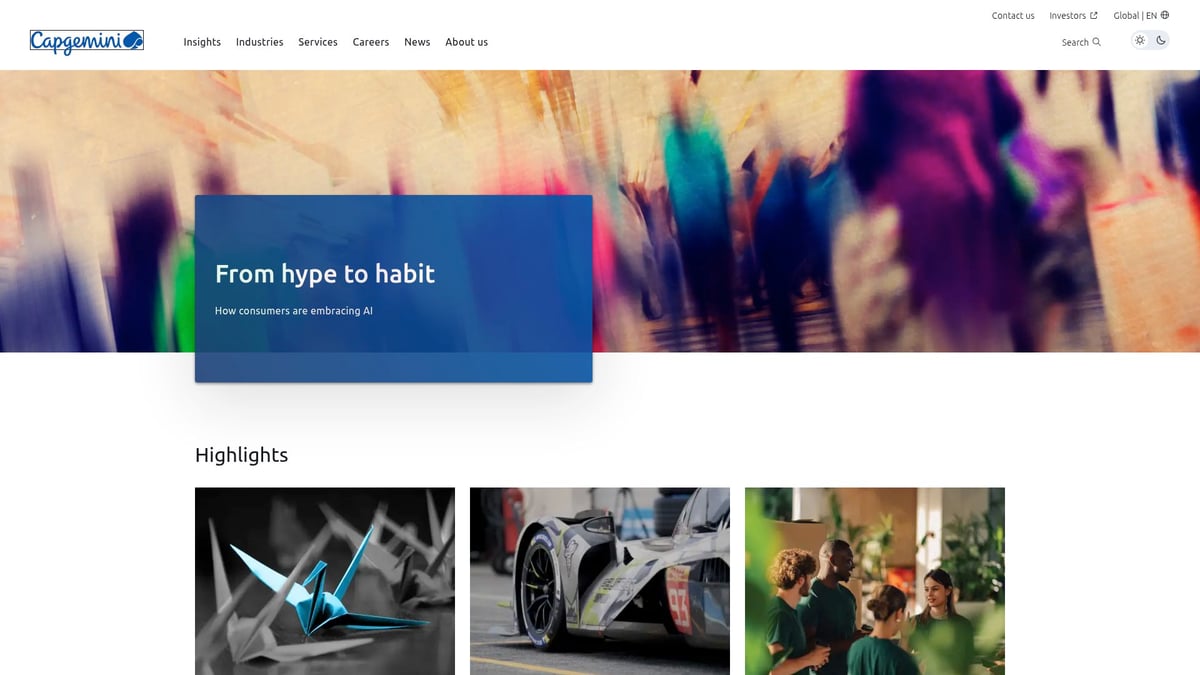Open the team in green shirts highlight
This screenshot has width=1200, height=675.
(875, 581)
